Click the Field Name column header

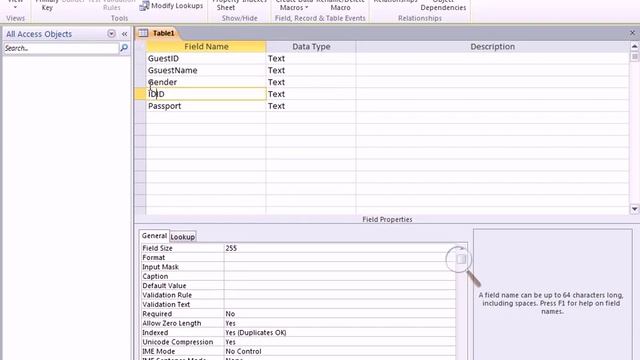click(x=206, y=47)
